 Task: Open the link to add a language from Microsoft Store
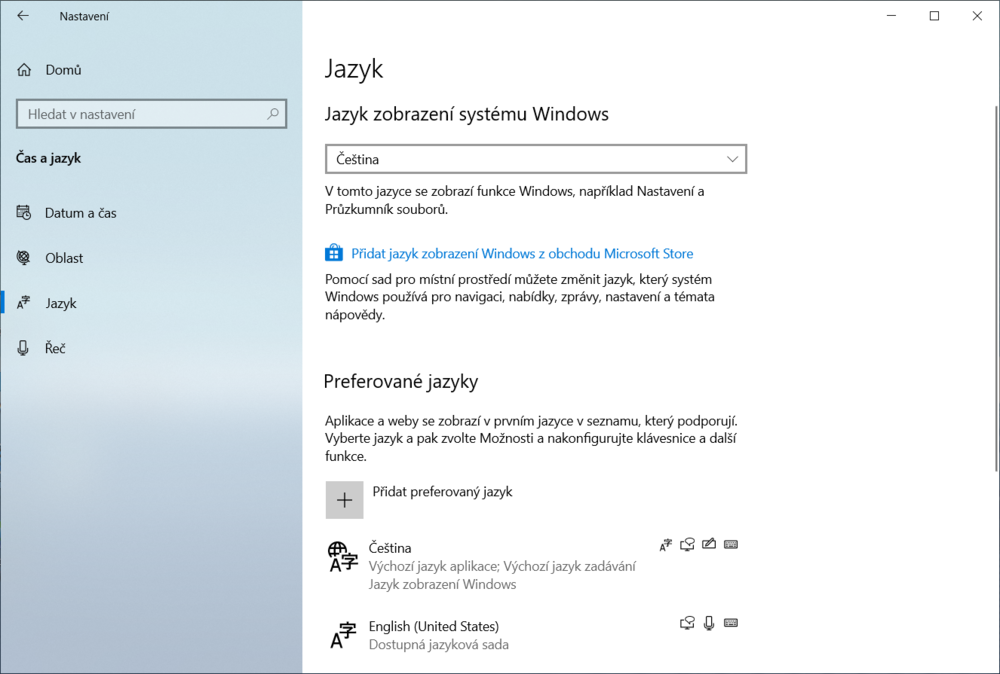coord(521,254)
